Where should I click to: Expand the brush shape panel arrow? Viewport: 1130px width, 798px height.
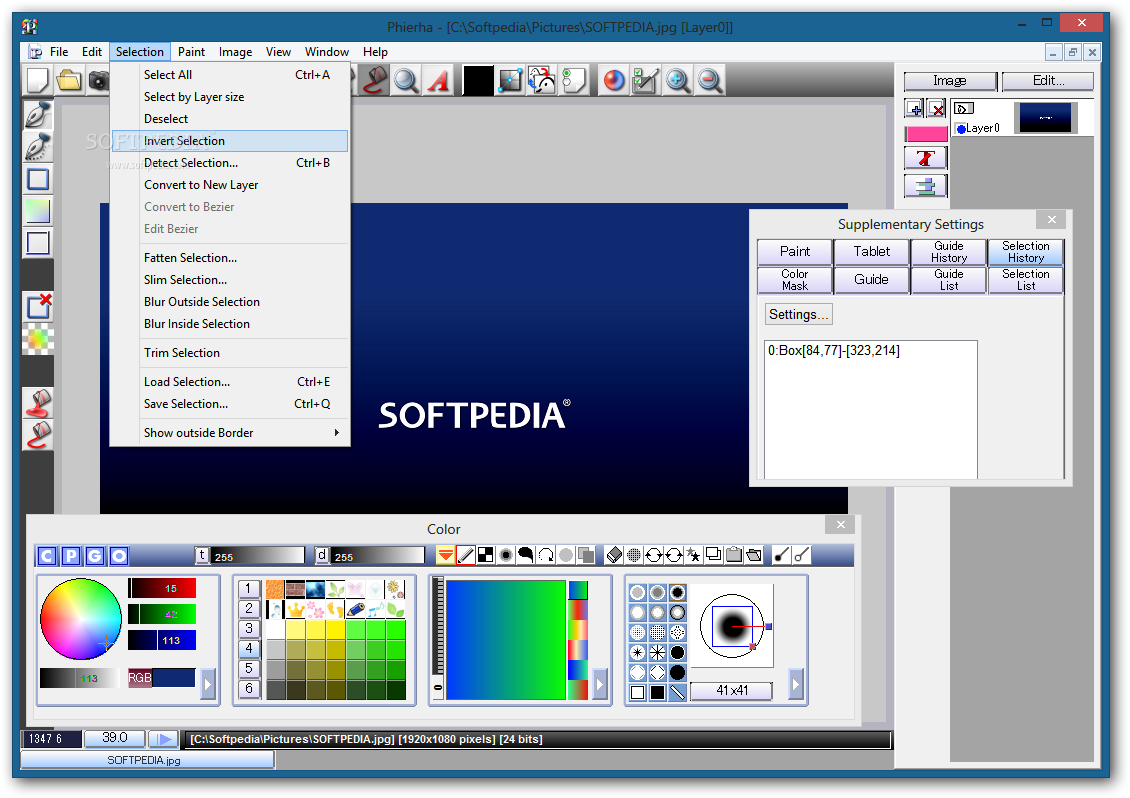click(x=796, y=684)
